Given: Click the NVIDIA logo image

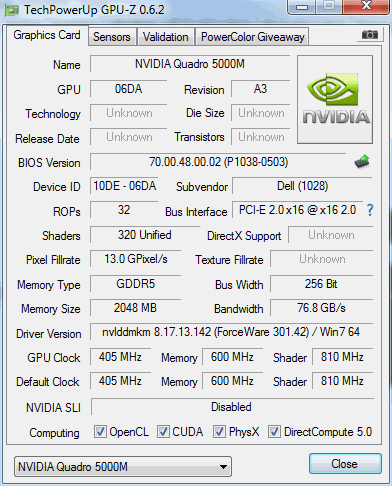Looking at the screenshot, I should pyautogui.click(x=335, y=100).
